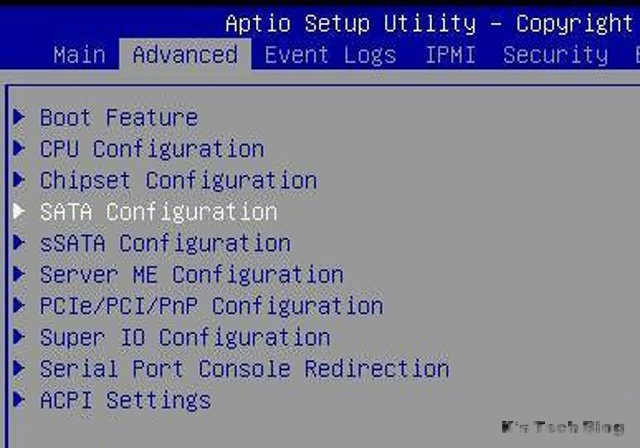Image resolution: width=640 pixels, height=448 pixels.
Task: Enter CPU Configuration settings
Action: [x=151, y=149]
